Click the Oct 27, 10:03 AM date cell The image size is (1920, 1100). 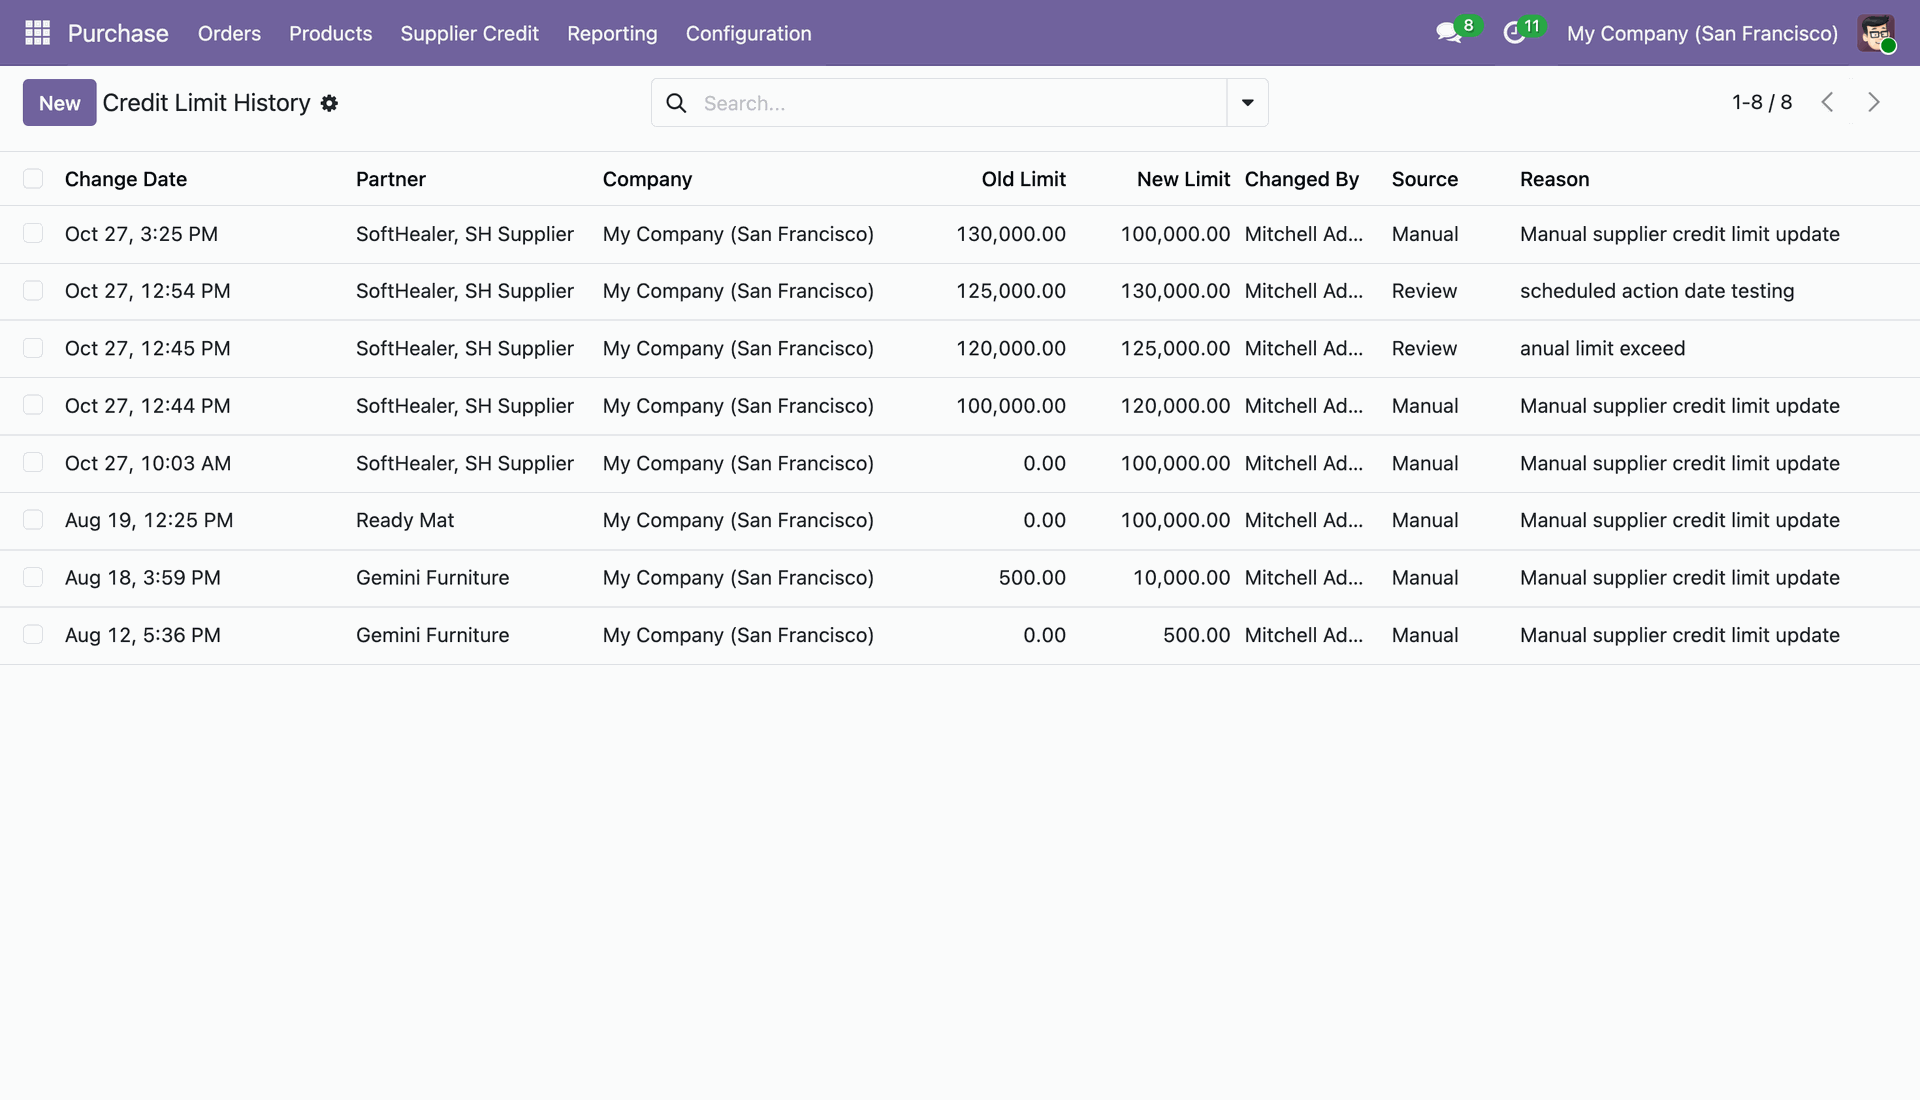148,463
